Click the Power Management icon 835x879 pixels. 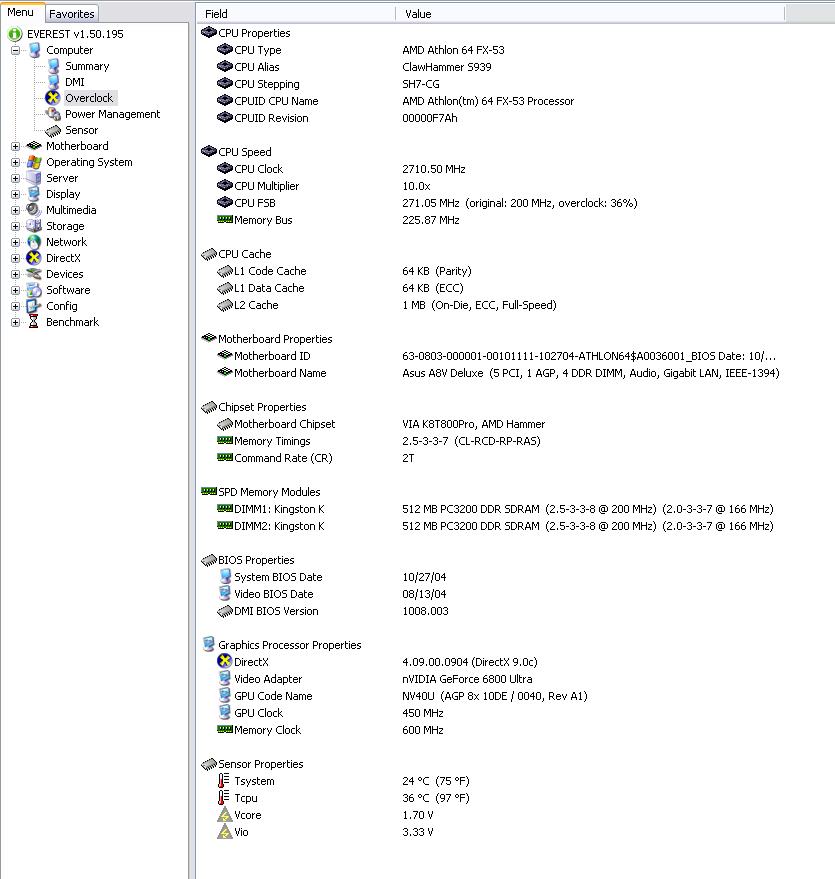click(x=53, y=114)
